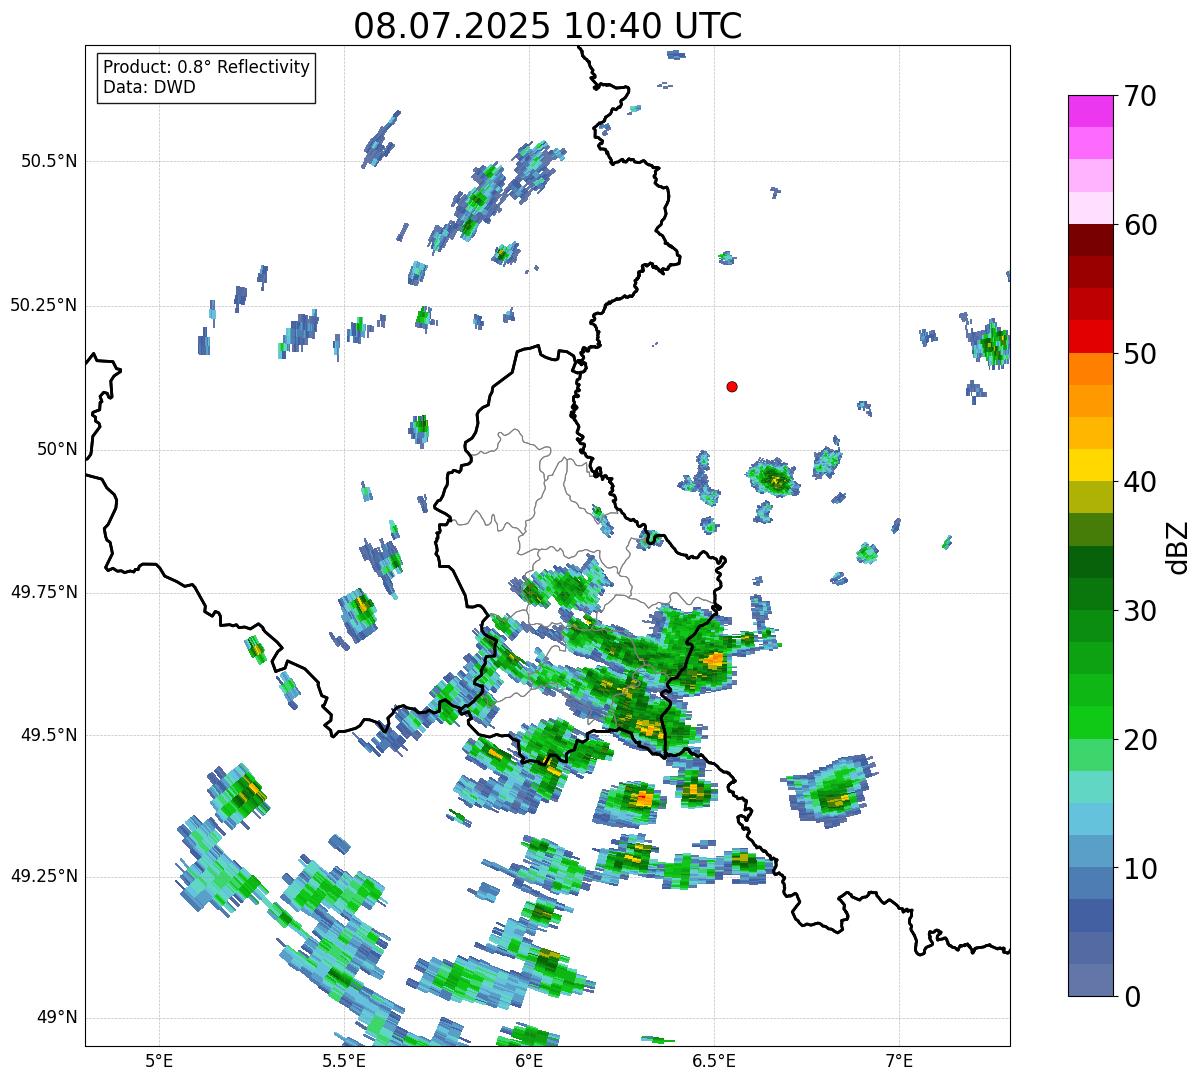Click the "Data: DWD" line in the info box
This screenshot has height=1081, width=1202.
[x=149, y=87]
